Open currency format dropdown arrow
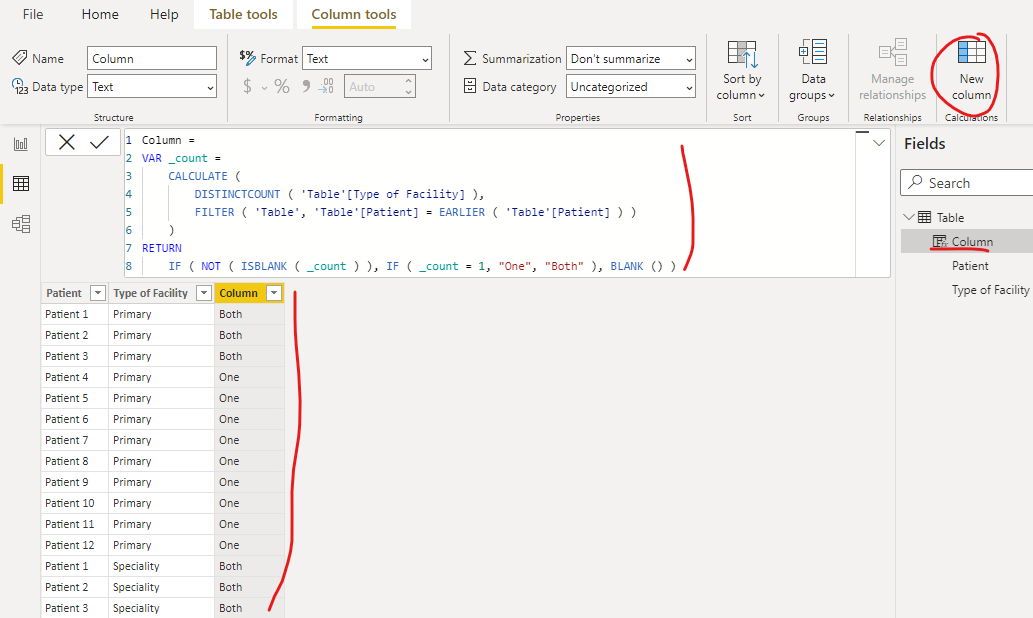The image size is (1033, 618). tap(264, 88)
